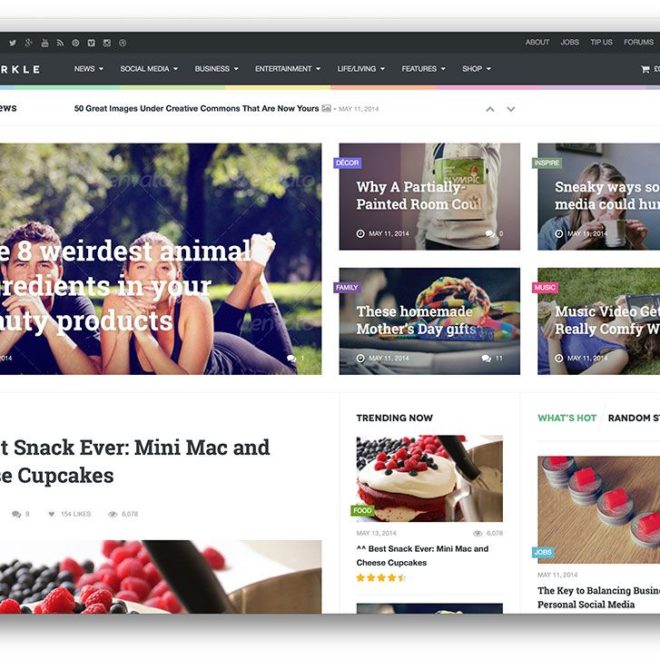This screenshot has height=660, width=660.
Task: Click clock icon on Music Video card
Action: 559,358
